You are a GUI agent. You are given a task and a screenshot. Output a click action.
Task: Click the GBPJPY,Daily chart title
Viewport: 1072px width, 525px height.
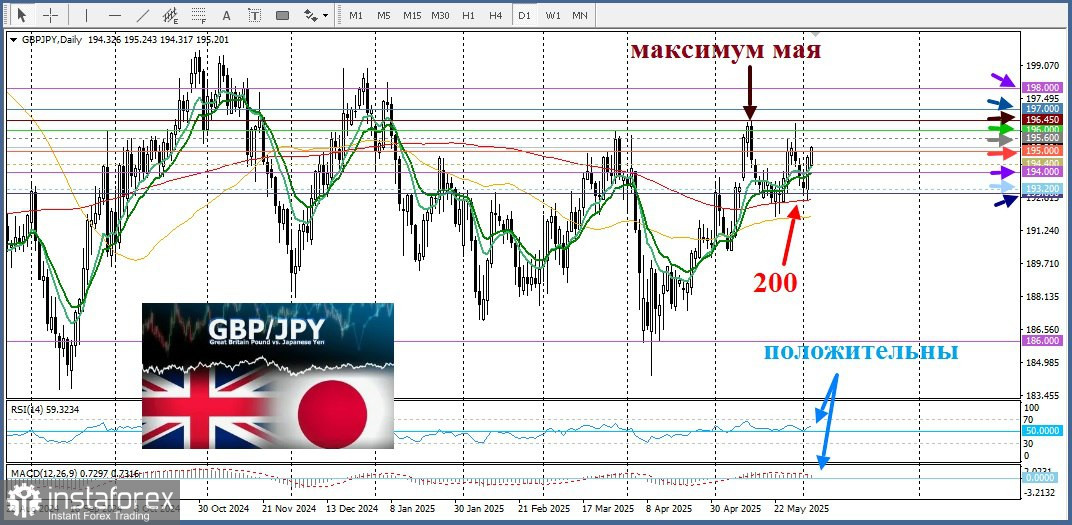pyautogui.click(x=51, y=40)
